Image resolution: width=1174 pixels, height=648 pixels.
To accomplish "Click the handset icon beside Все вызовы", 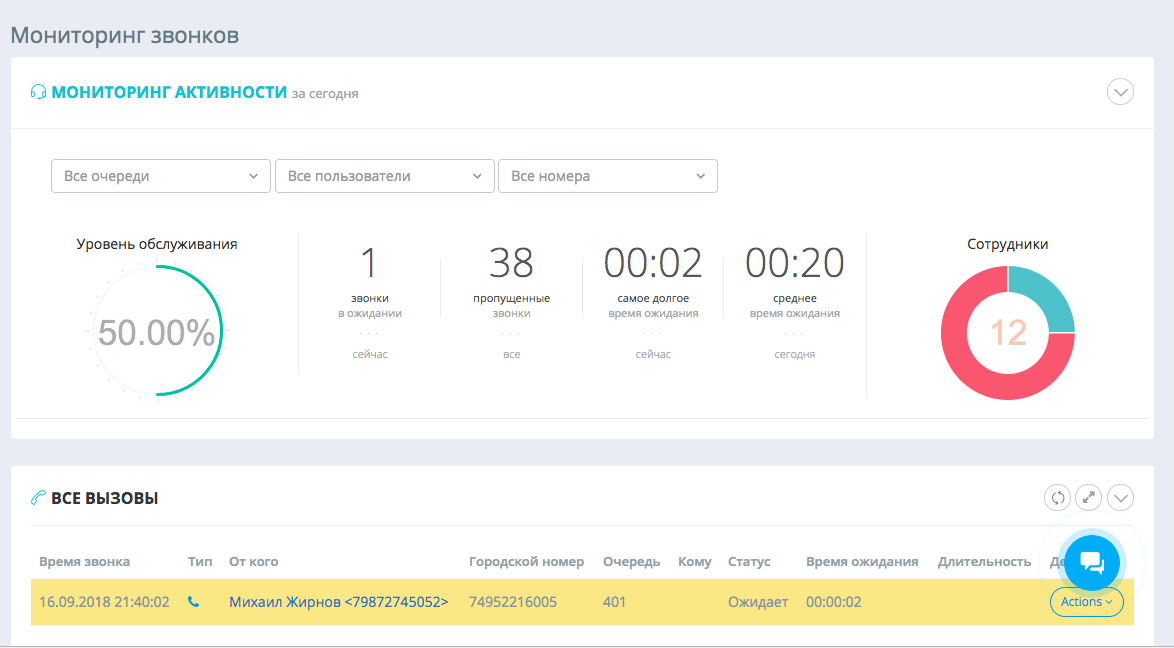I will tap(38, 497).
